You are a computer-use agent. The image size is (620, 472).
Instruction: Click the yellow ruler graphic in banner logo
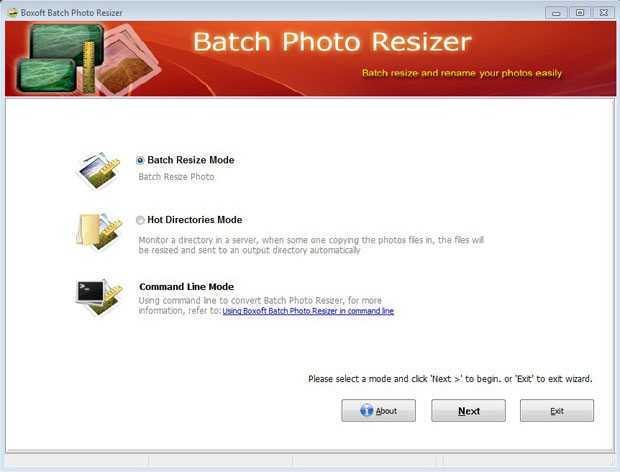pos(89,66)
